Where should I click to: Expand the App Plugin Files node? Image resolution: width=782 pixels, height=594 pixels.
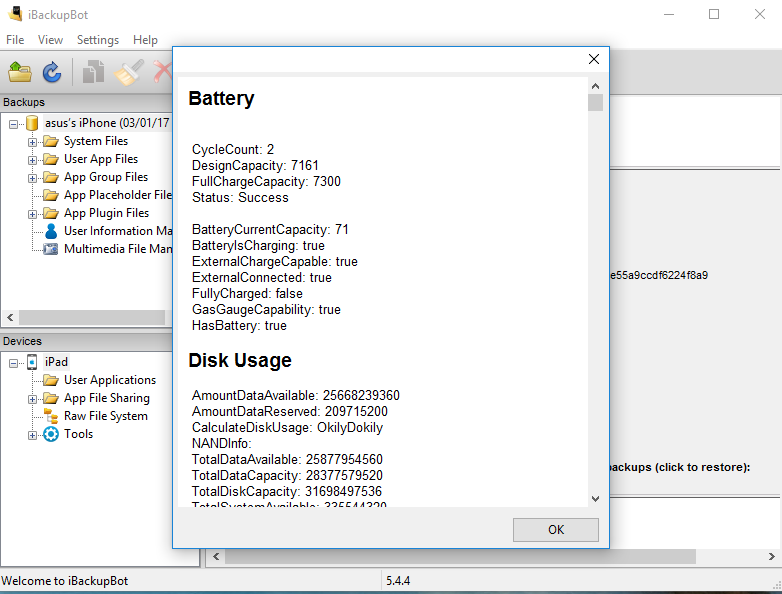32,214
